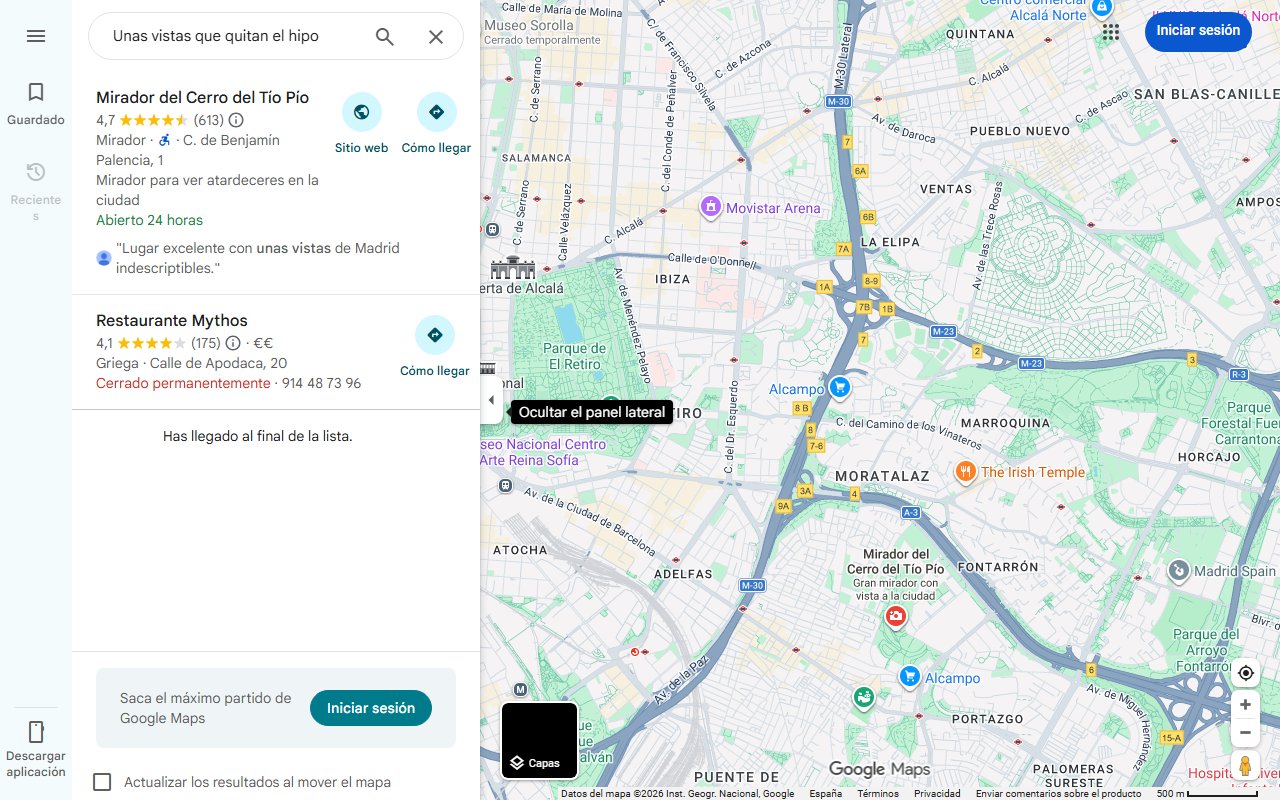Zoom in on the map
The image size is (1280, 800).
click(1245, 705)
